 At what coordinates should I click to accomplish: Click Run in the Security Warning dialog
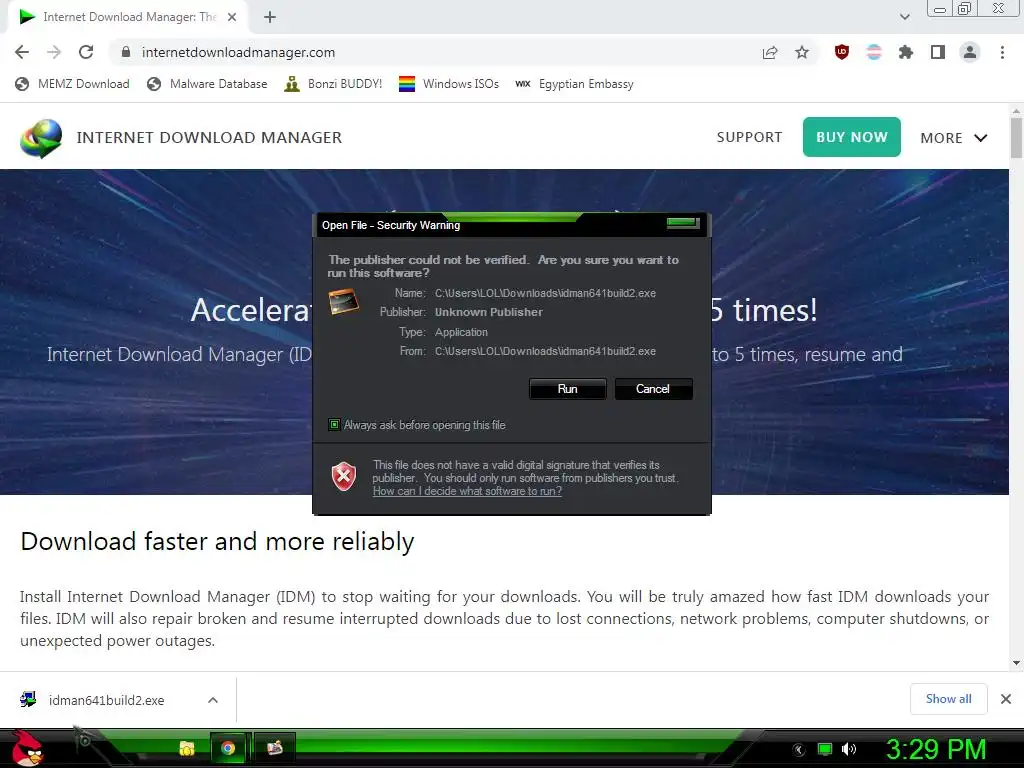(568, 389)
